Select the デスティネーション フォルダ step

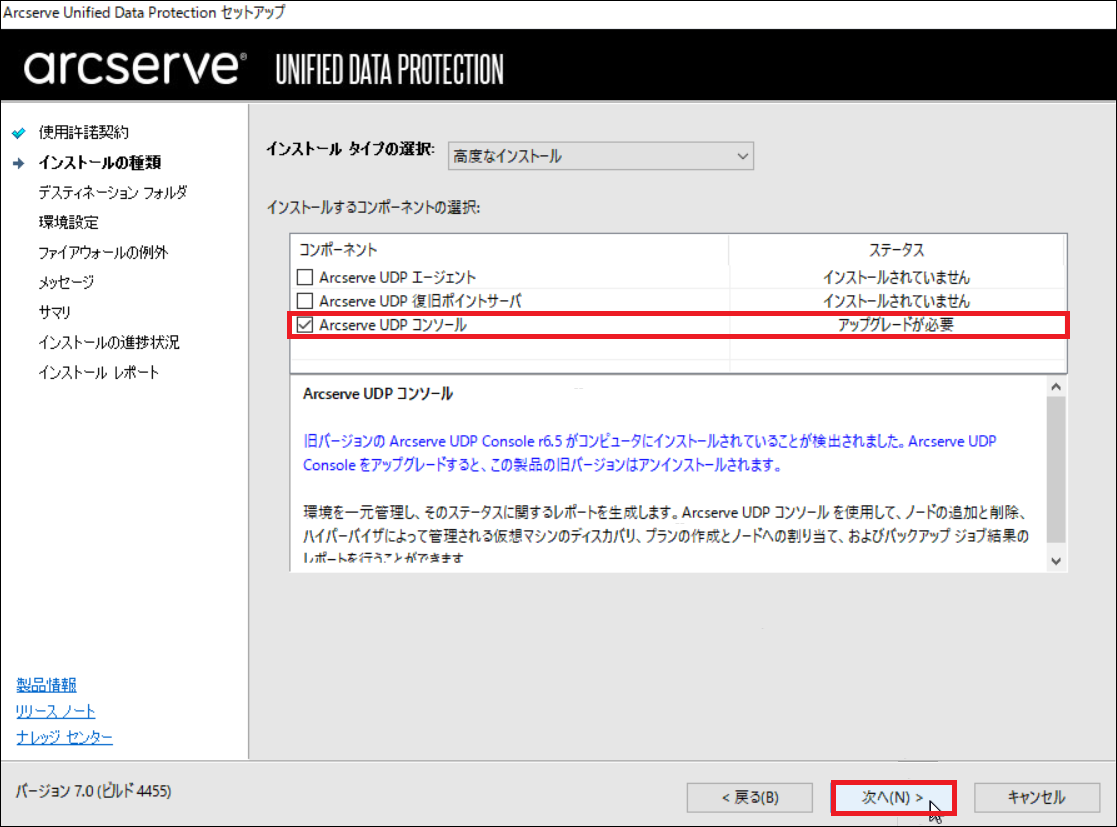click(x=113, y=192)
